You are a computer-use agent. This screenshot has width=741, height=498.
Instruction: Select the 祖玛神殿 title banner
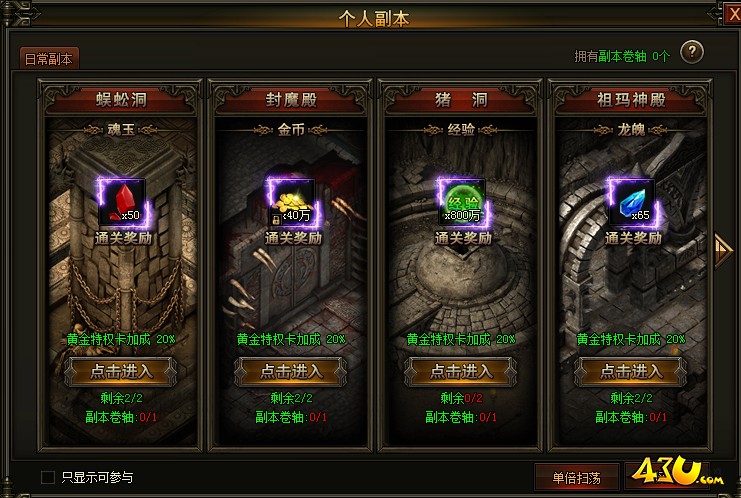point(631,100)
